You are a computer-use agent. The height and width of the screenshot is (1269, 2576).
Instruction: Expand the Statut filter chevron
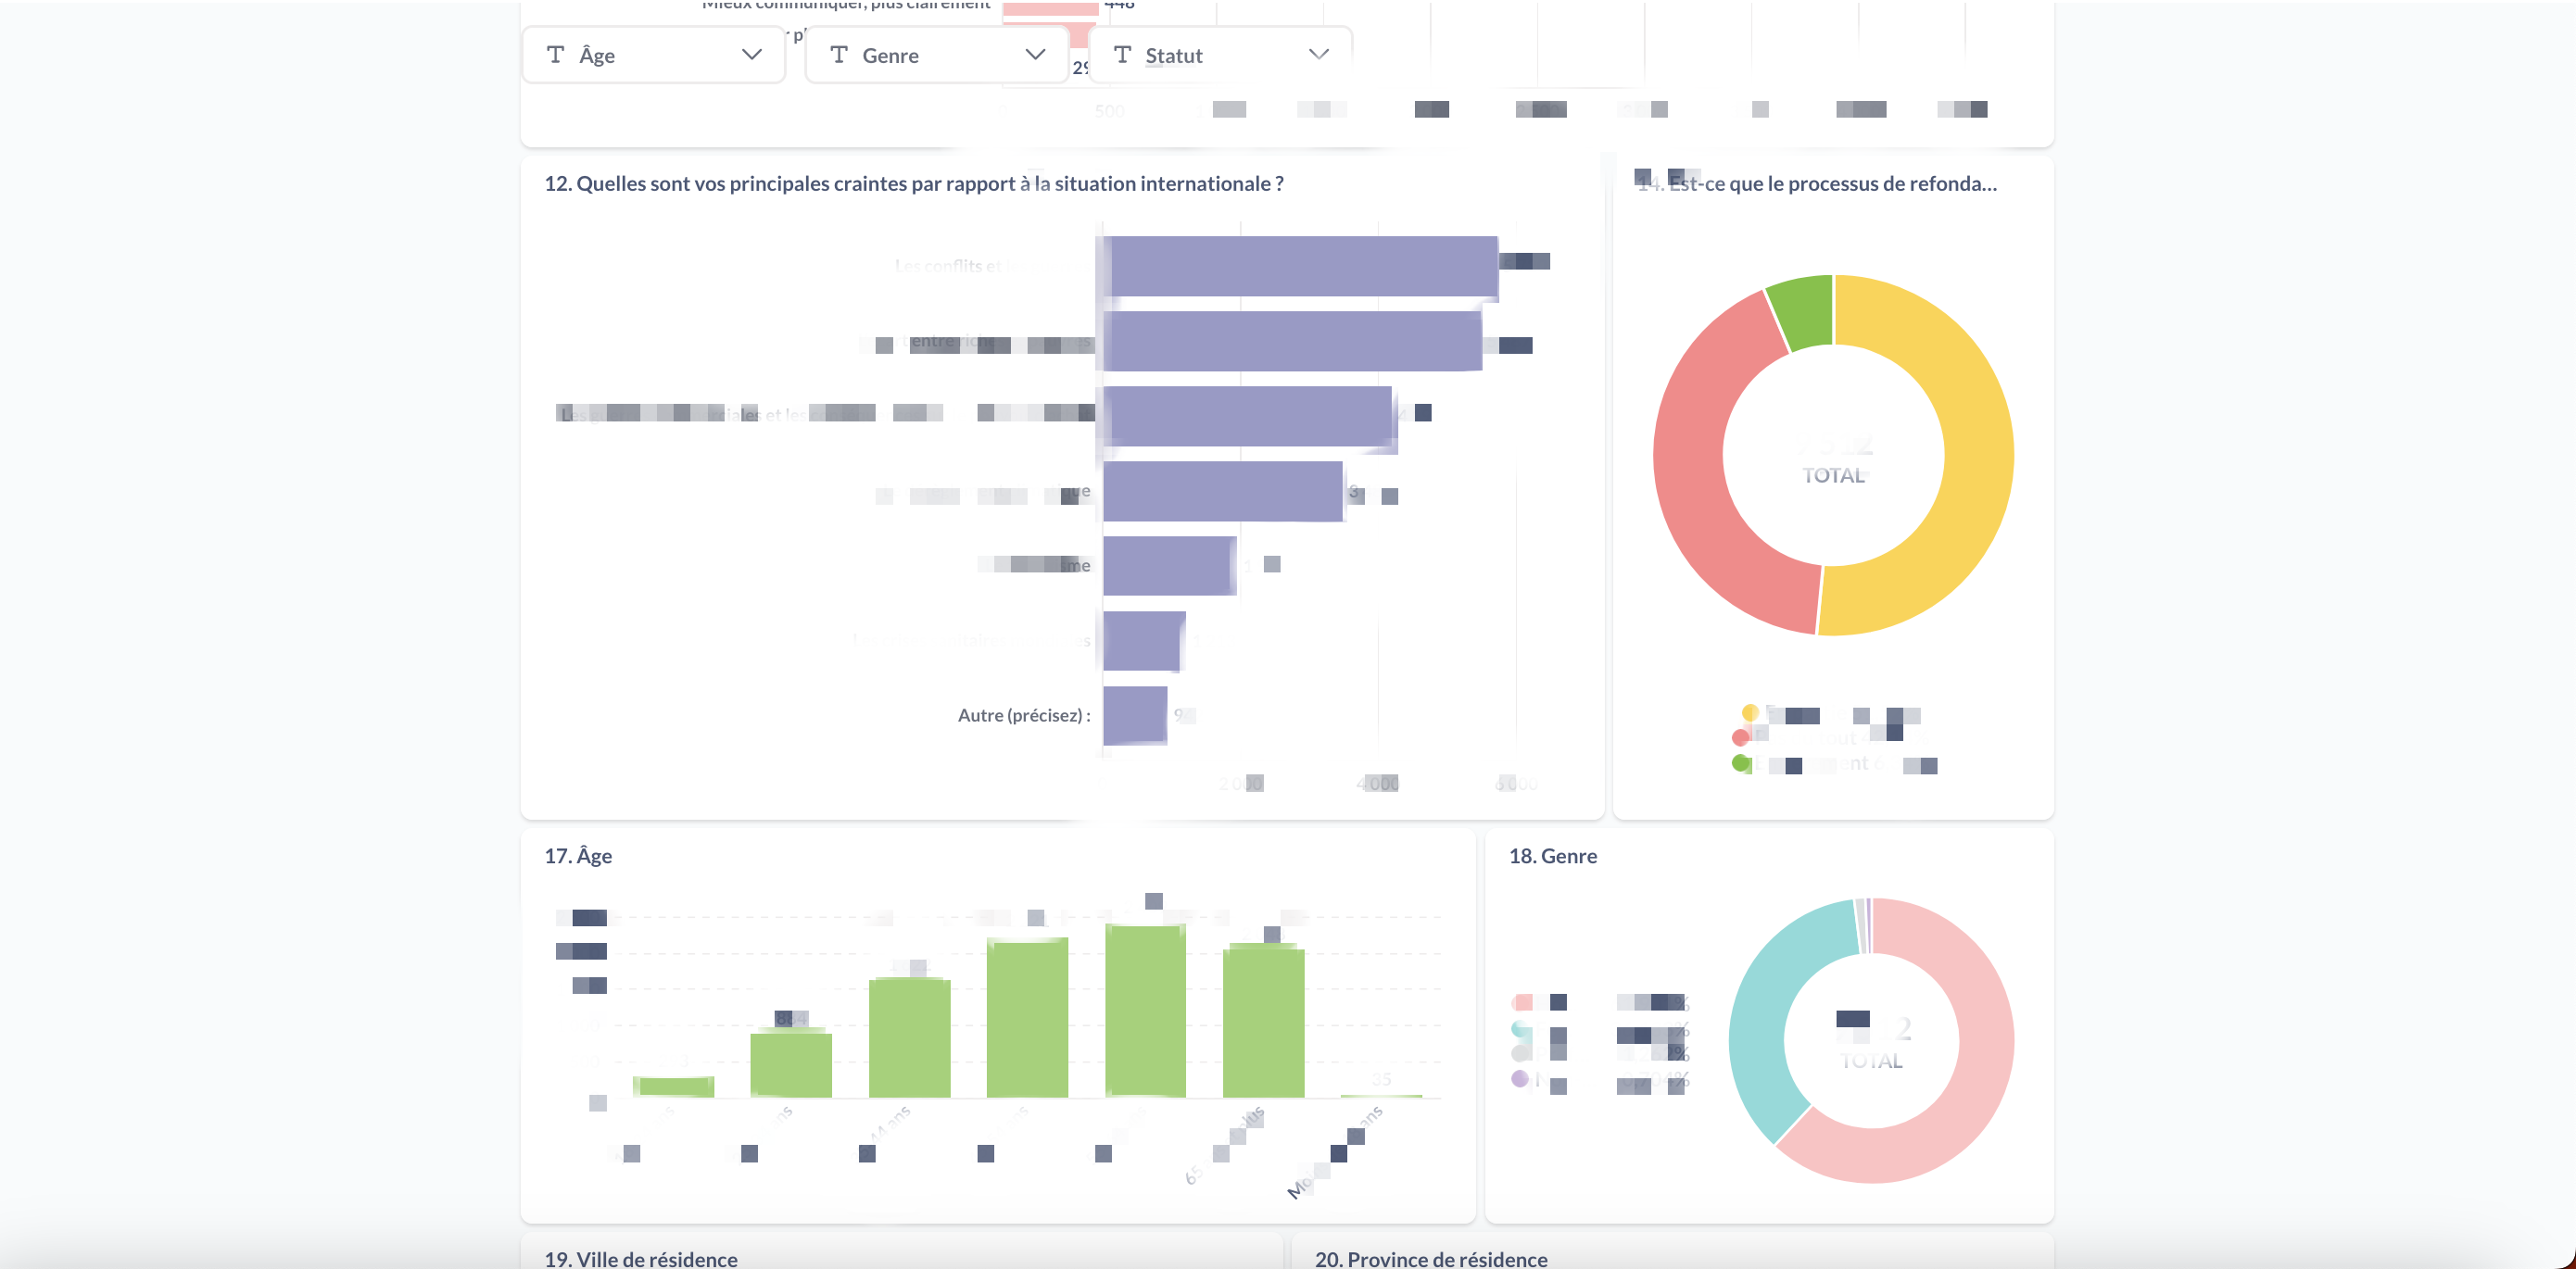tap(1319, 54)
